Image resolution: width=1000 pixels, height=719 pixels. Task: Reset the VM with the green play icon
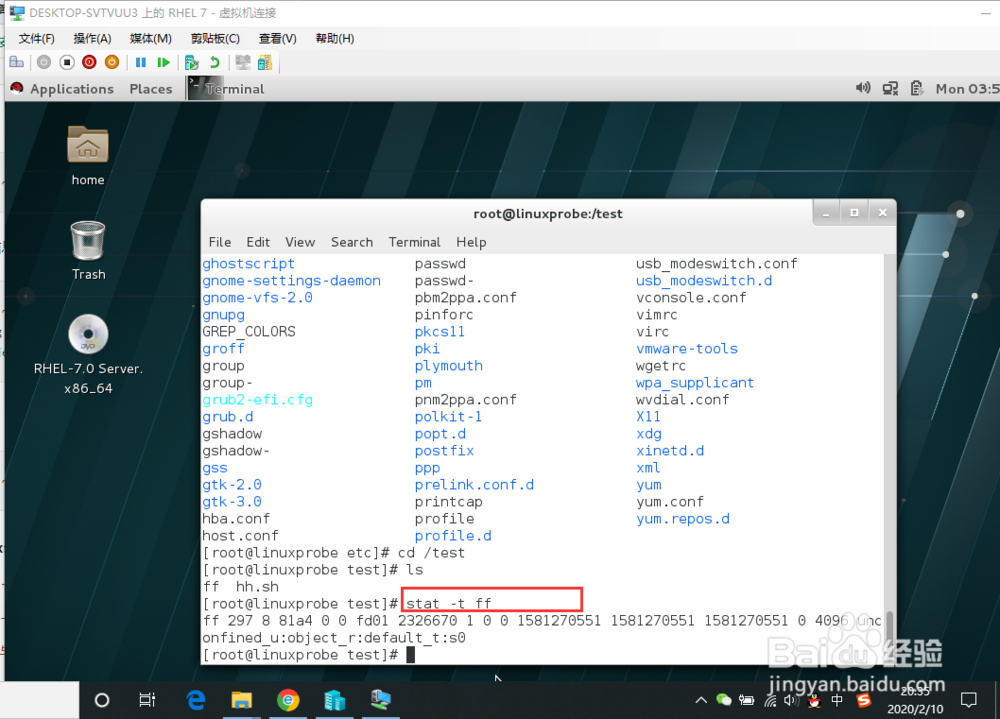tap(163, 62)
